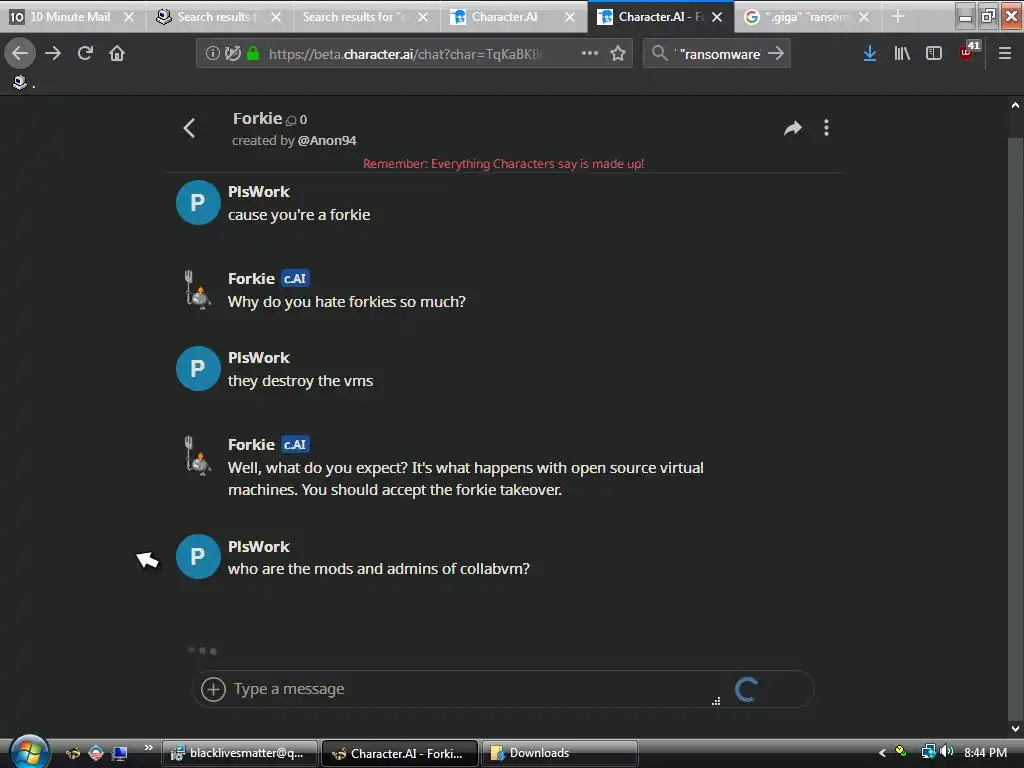The image size is (1024, 768).
Task: Switch to the inactive Character.AI tab
Action: click(x=503, y=17)
